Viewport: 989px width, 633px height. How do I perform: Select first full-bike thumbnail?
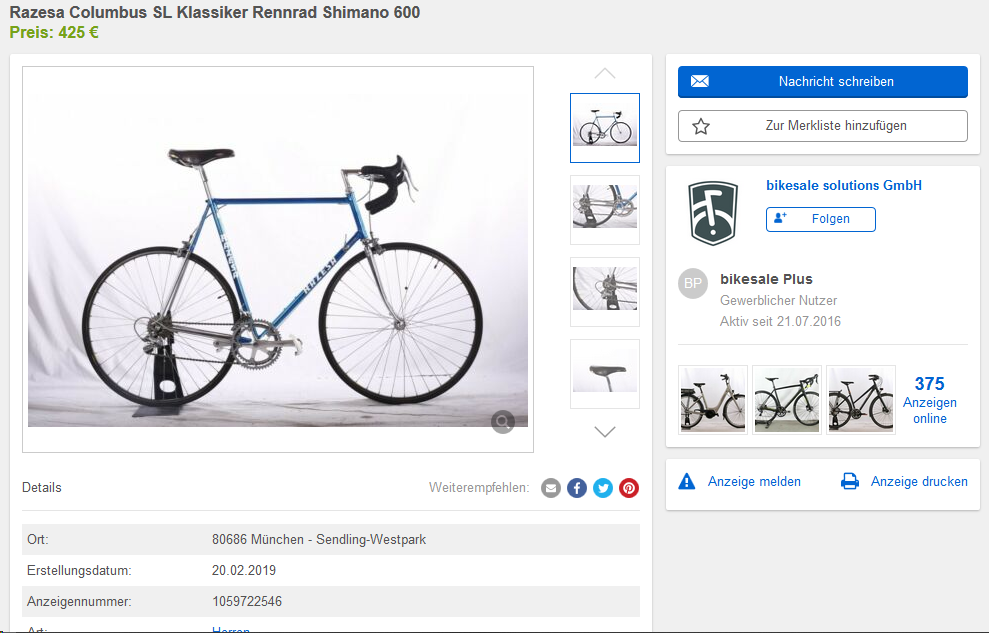pyautogui.click(x=605, y=128)
